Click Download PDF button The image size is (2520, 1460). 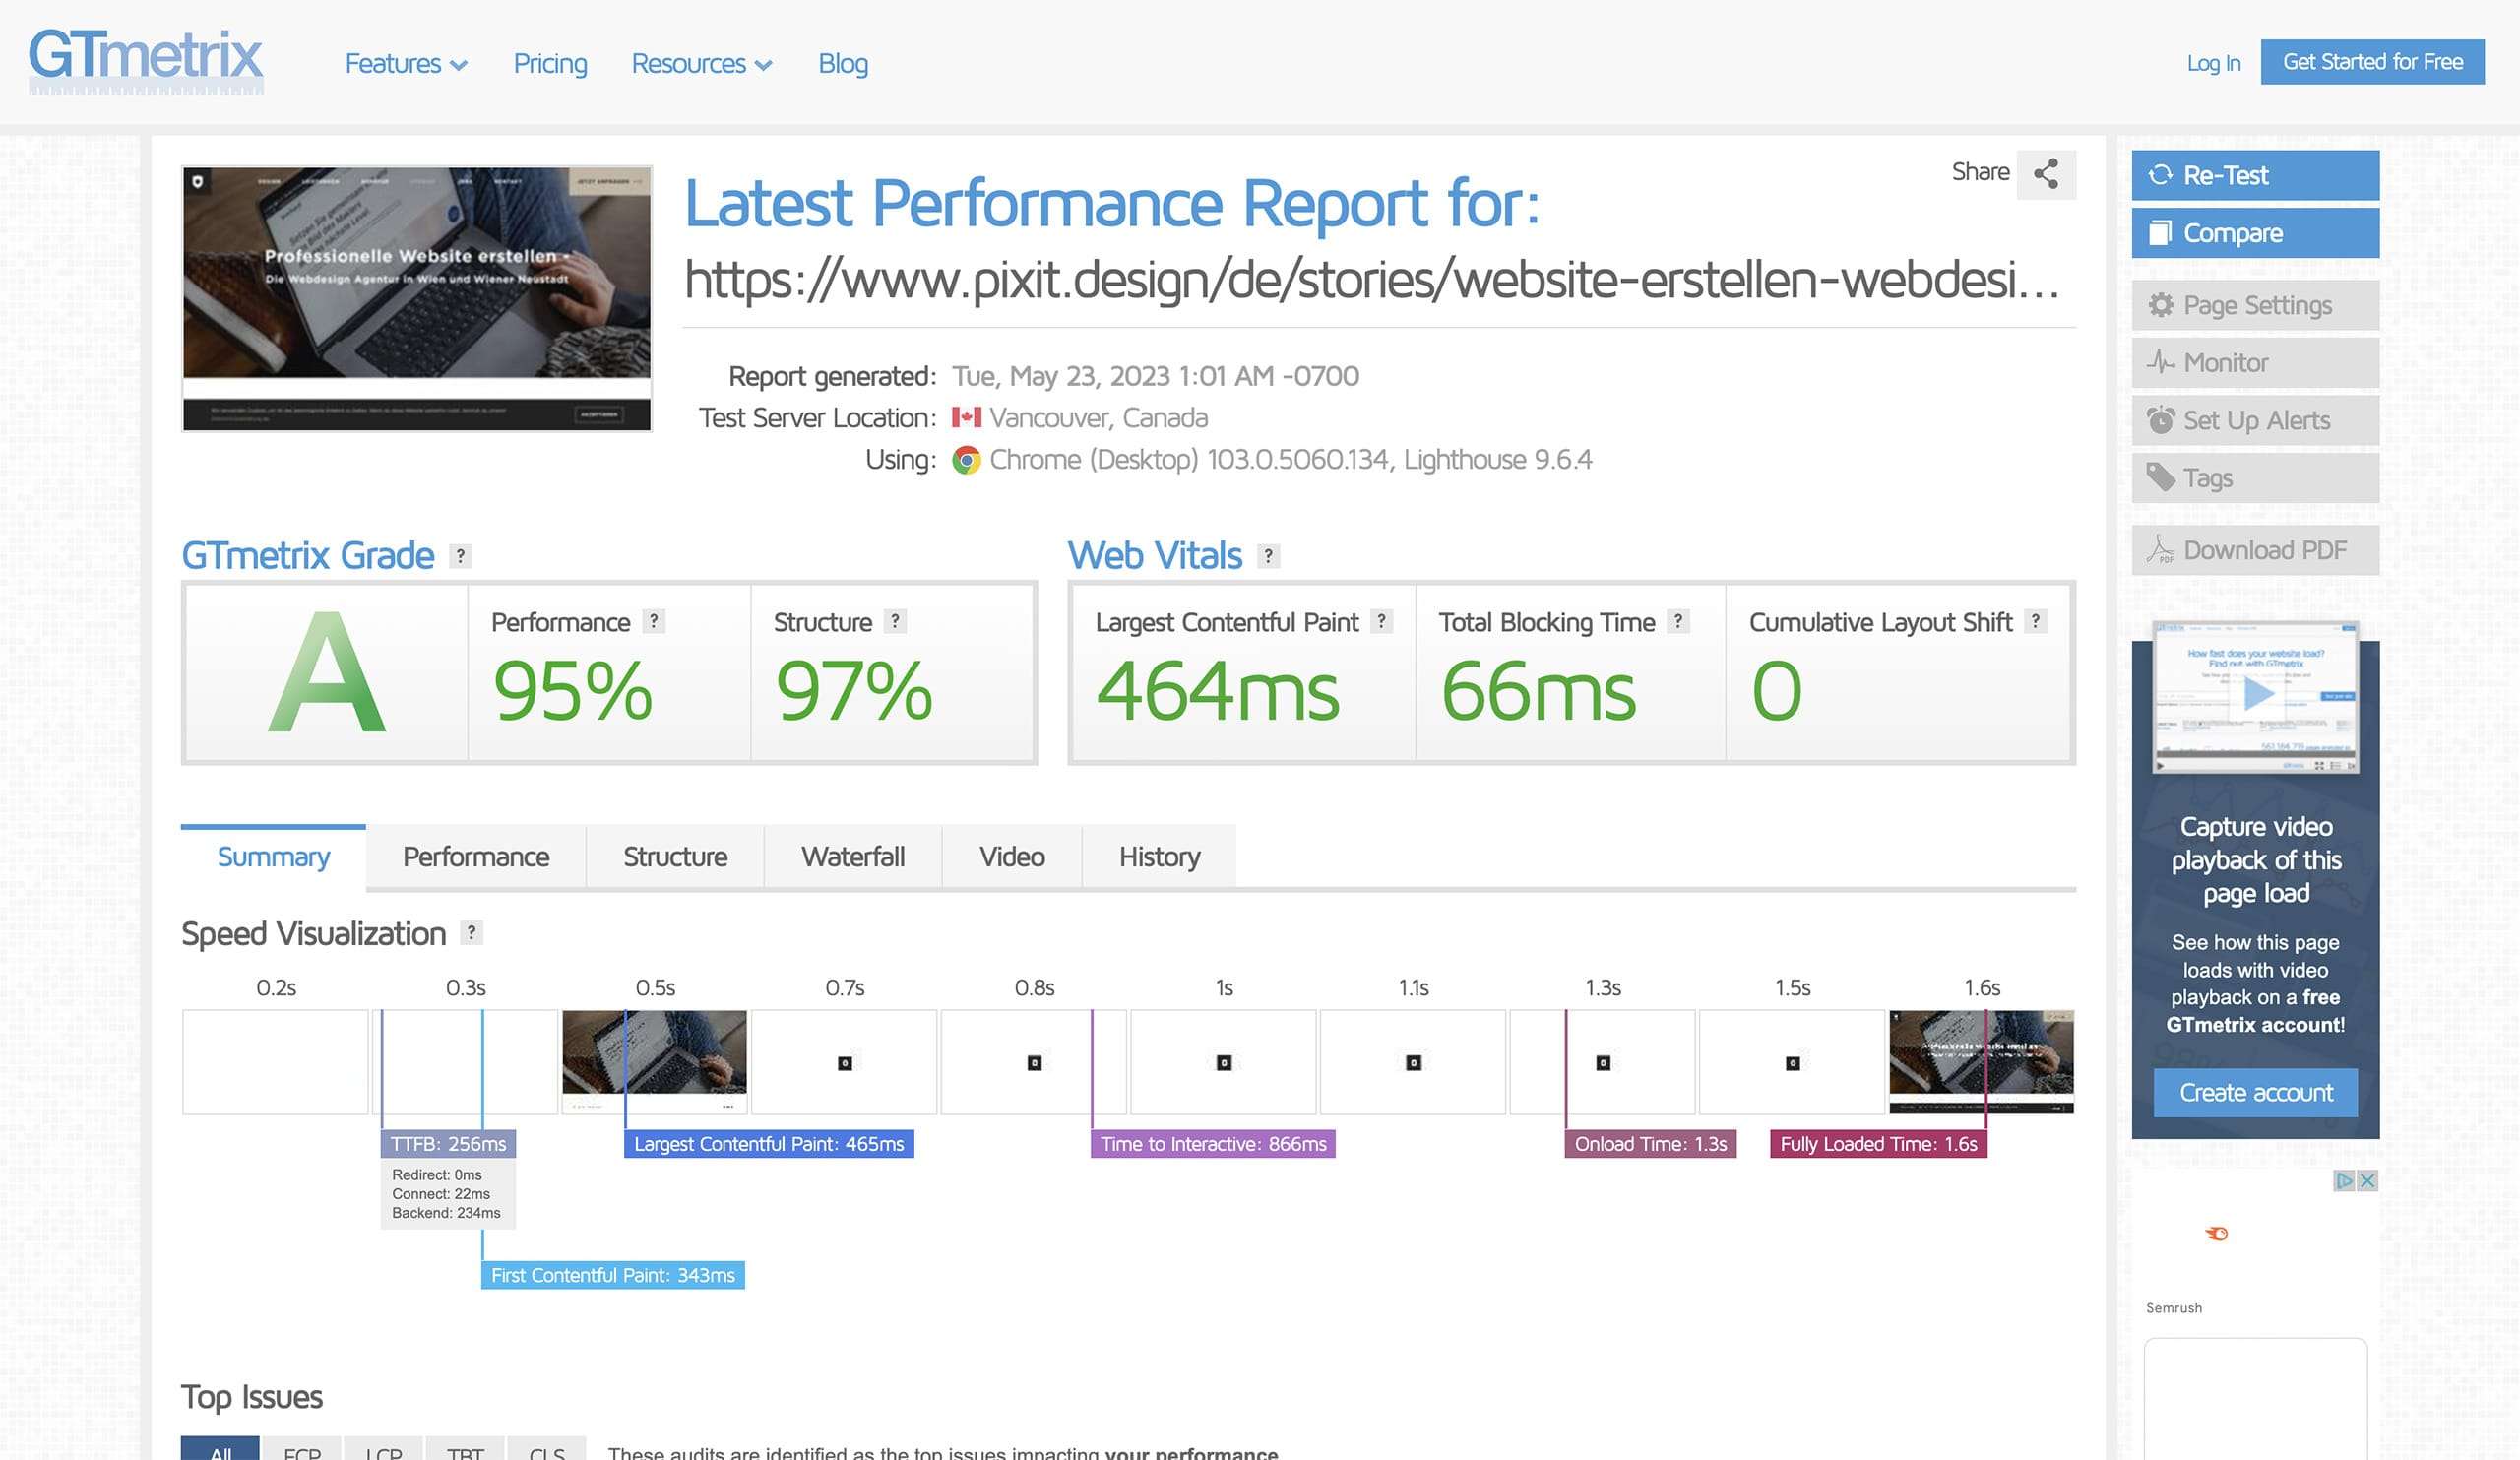pyautogui.click(x=2255, y=550)
